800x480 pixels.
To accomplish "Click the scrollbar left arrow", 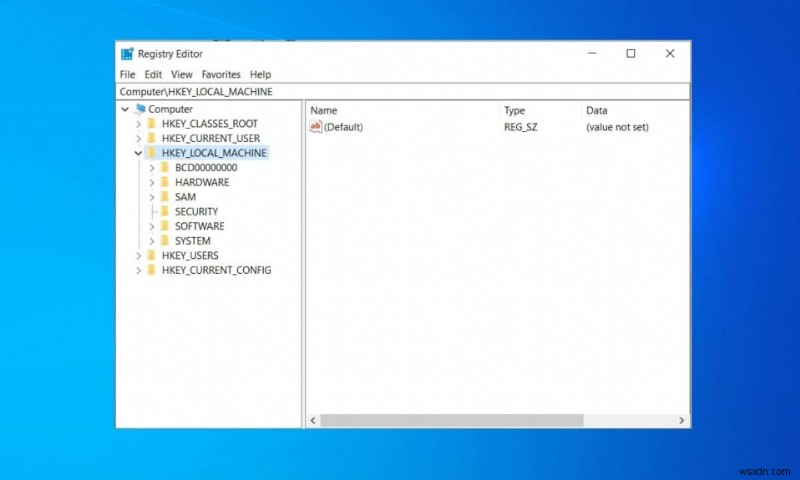I will [x=313, y=420].
